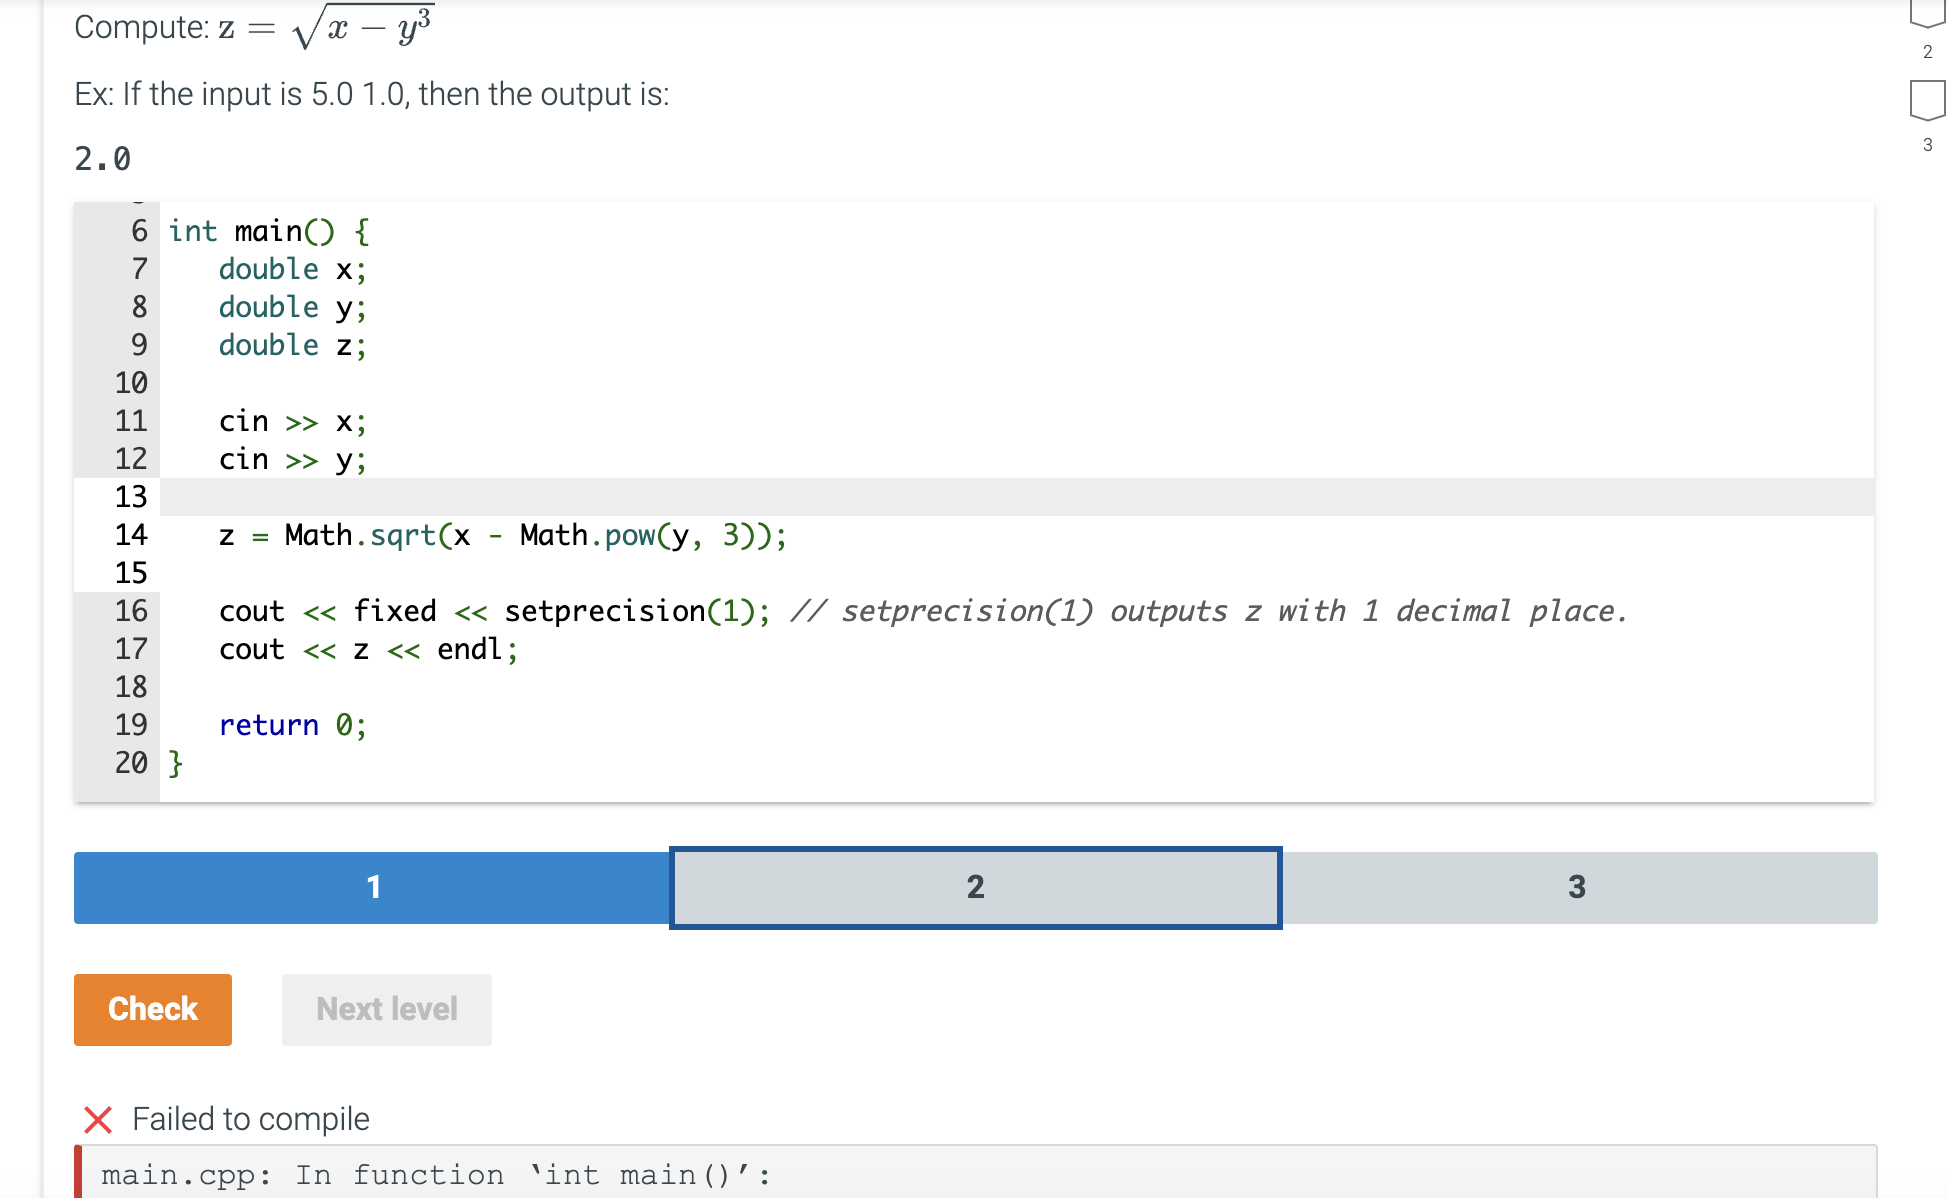Click 'cin >> x;' on line 11
The width and height of the screenshot is (1948, 1198).
[293, 421]
